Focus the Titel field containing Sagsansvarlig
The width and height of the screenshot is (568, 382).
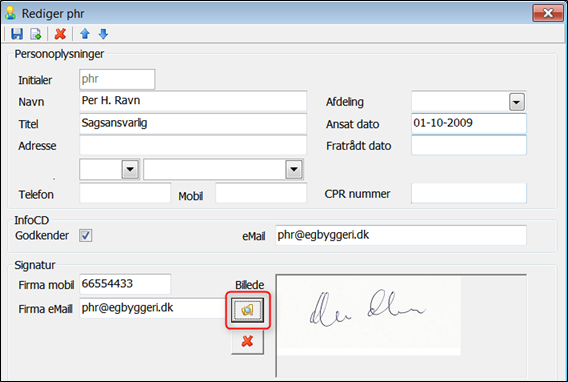pyautogui.click(x=193, y=123)
